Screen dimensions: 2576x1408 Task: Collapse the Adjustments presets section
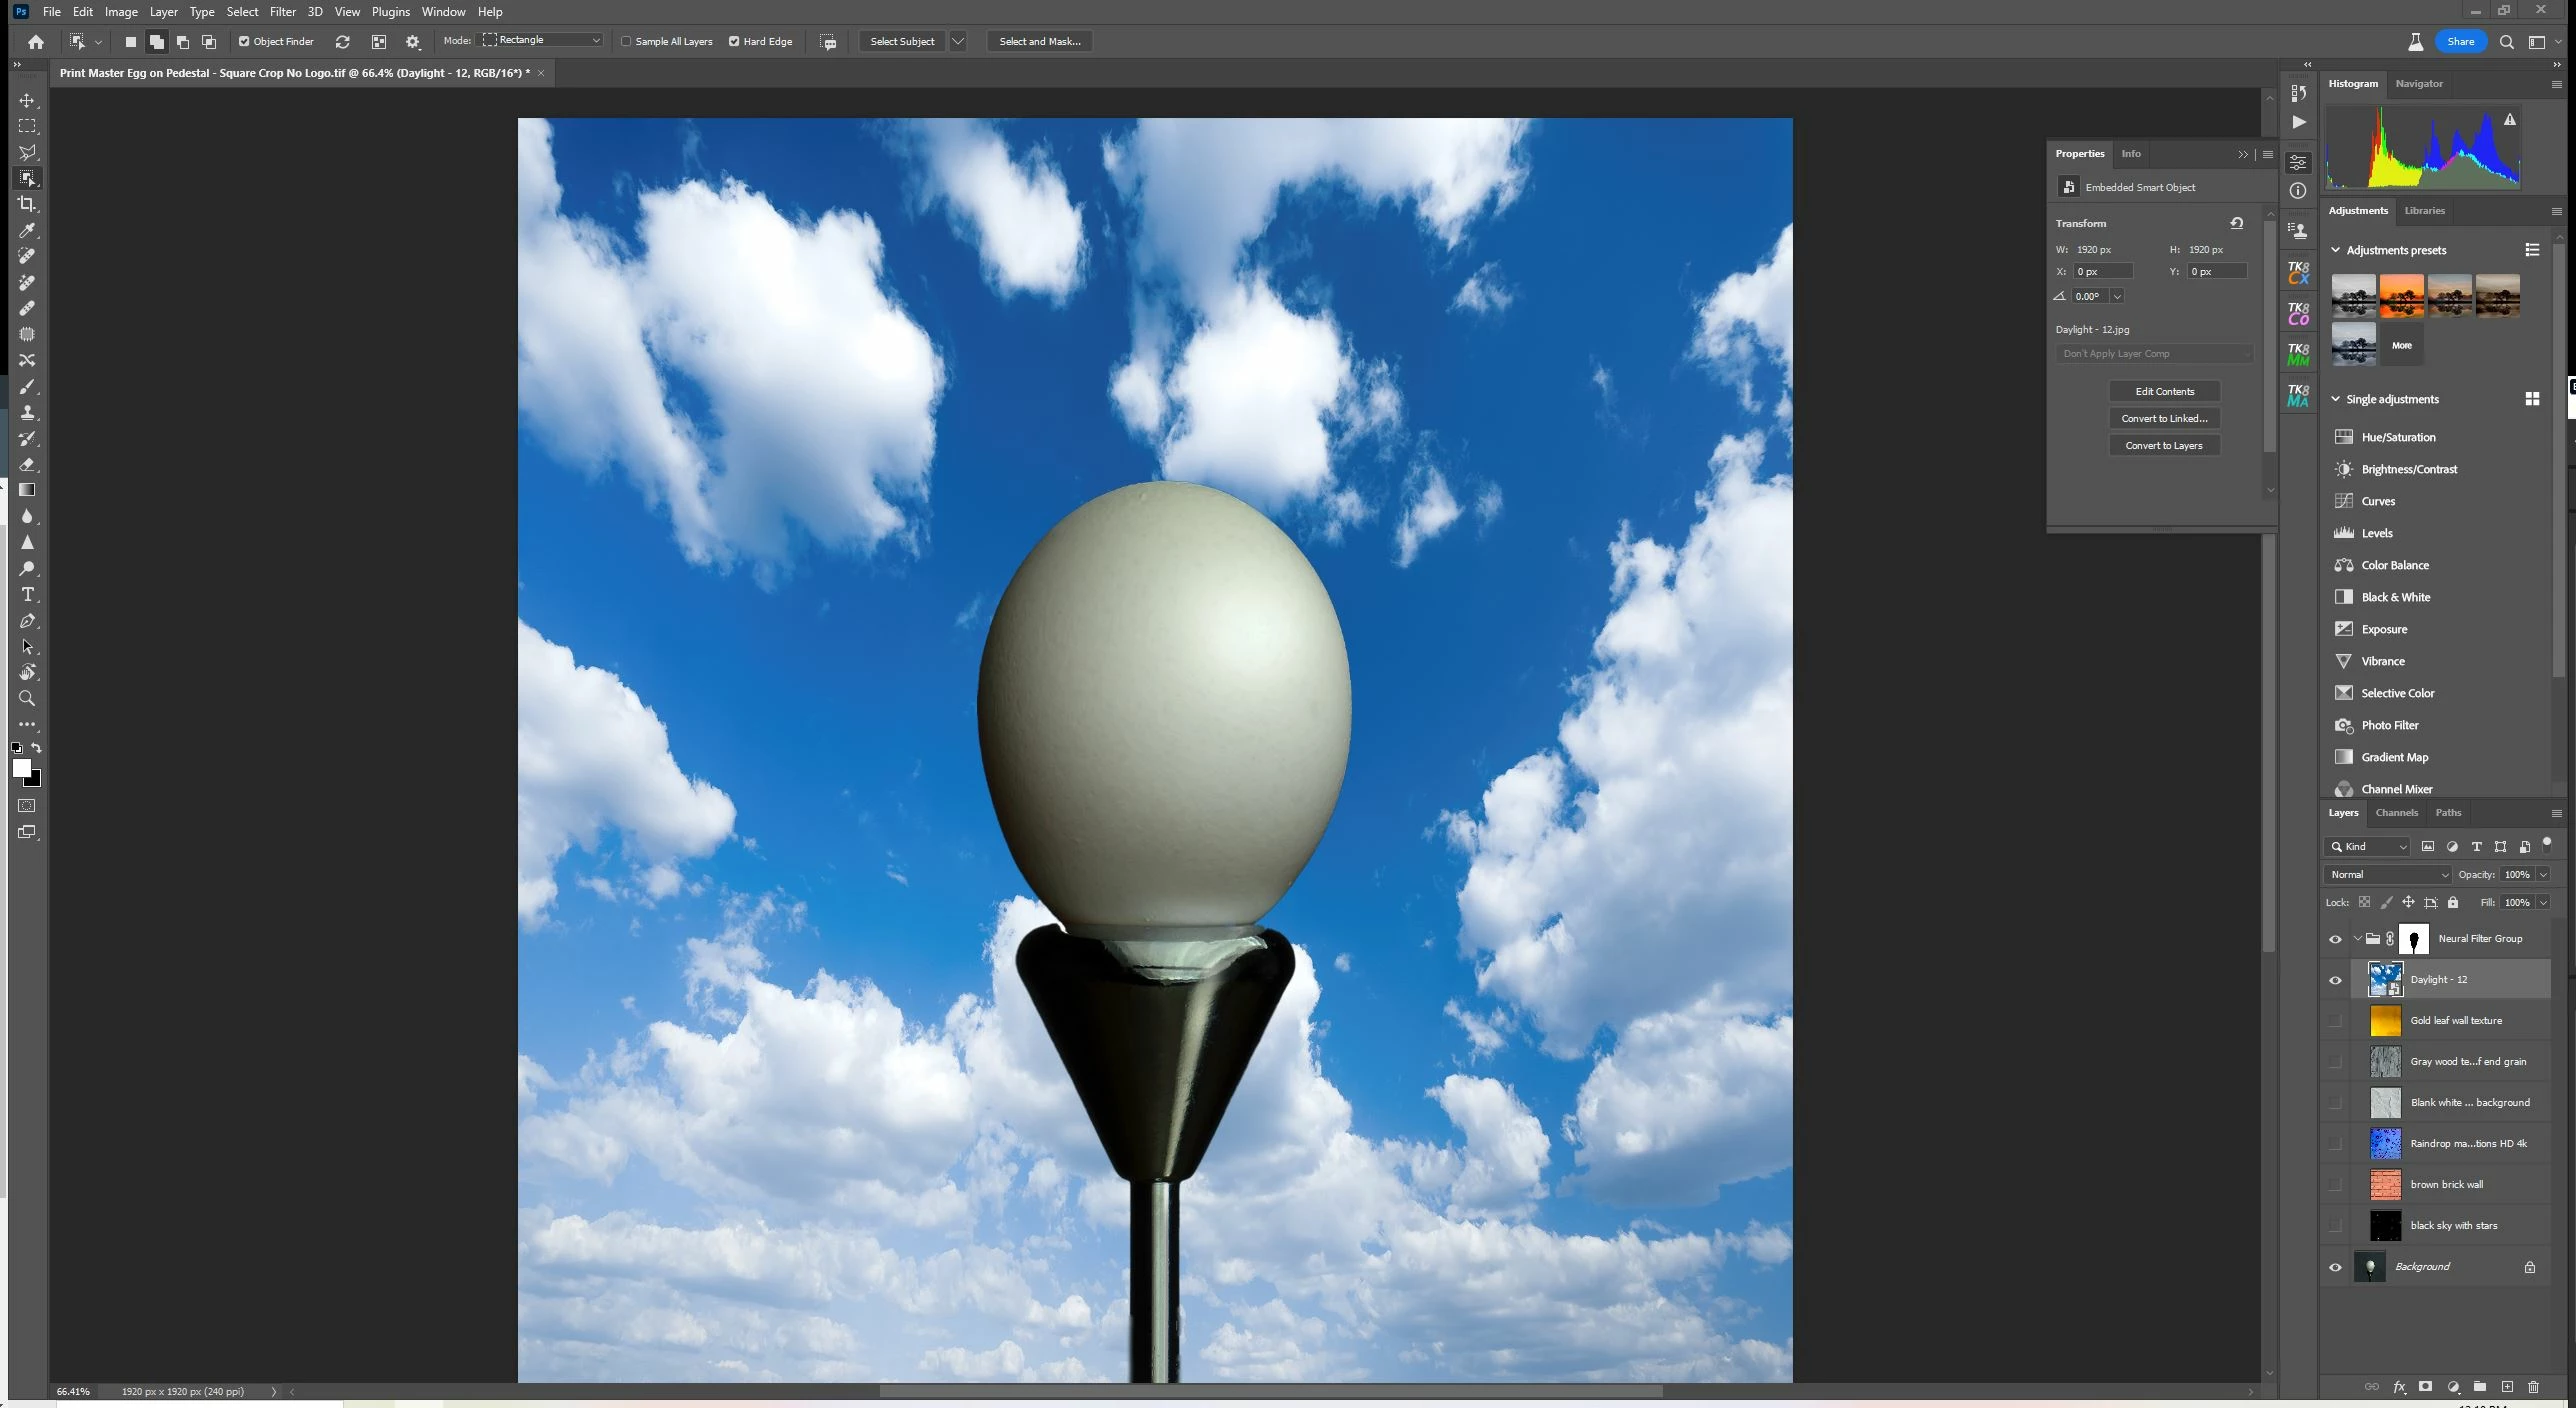point(2336,250)
